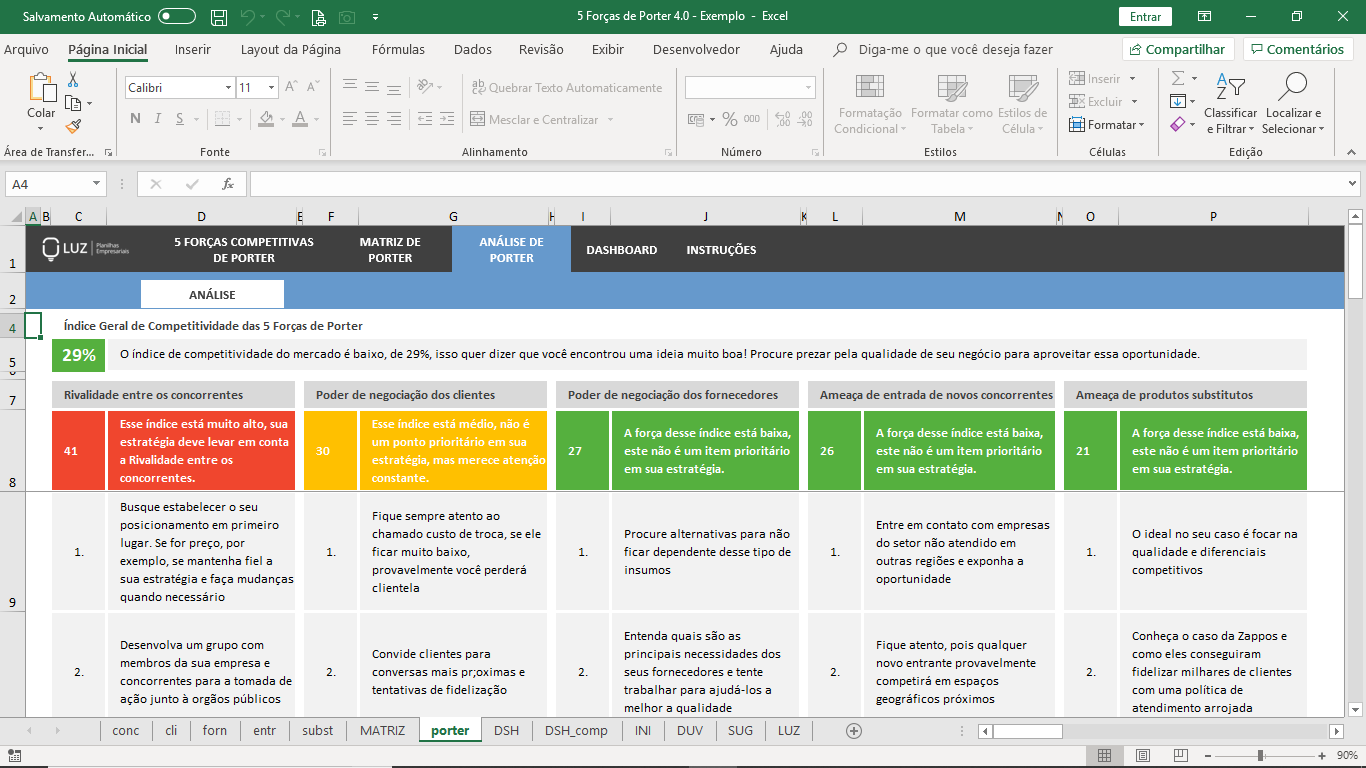Click the Clear eraser icon

(x=1178, y=125)
